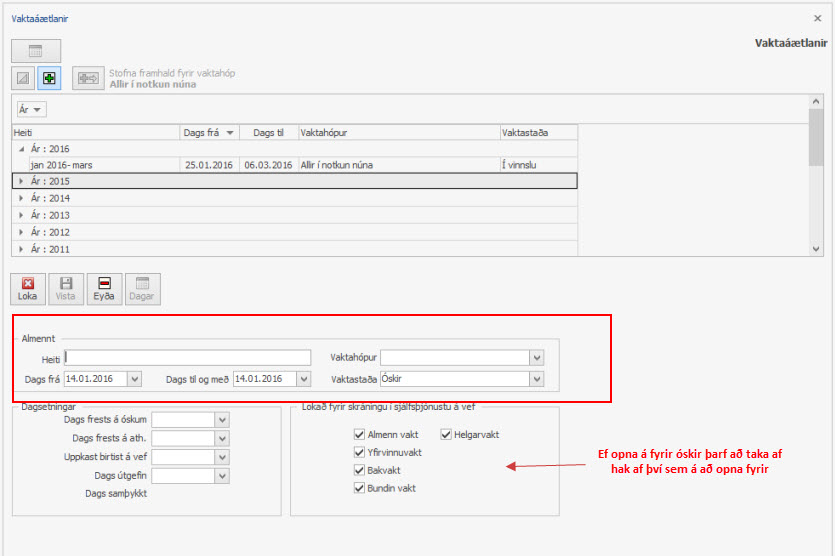835x556 pixels.
Task: Open the Vaktastaða dropdown showing Óskir
Action: point(537,379)
